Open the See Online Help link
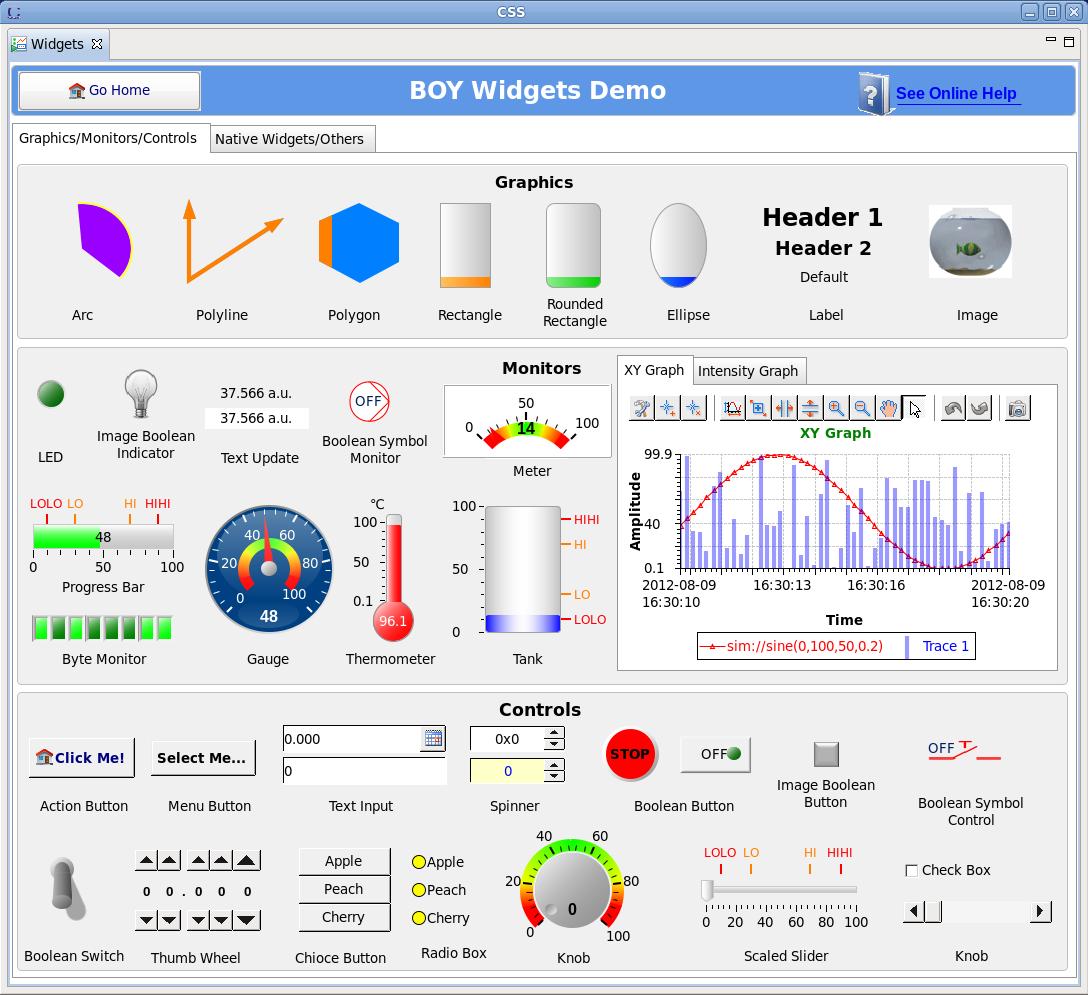1088x995 pixels. [x=956, y=94]
